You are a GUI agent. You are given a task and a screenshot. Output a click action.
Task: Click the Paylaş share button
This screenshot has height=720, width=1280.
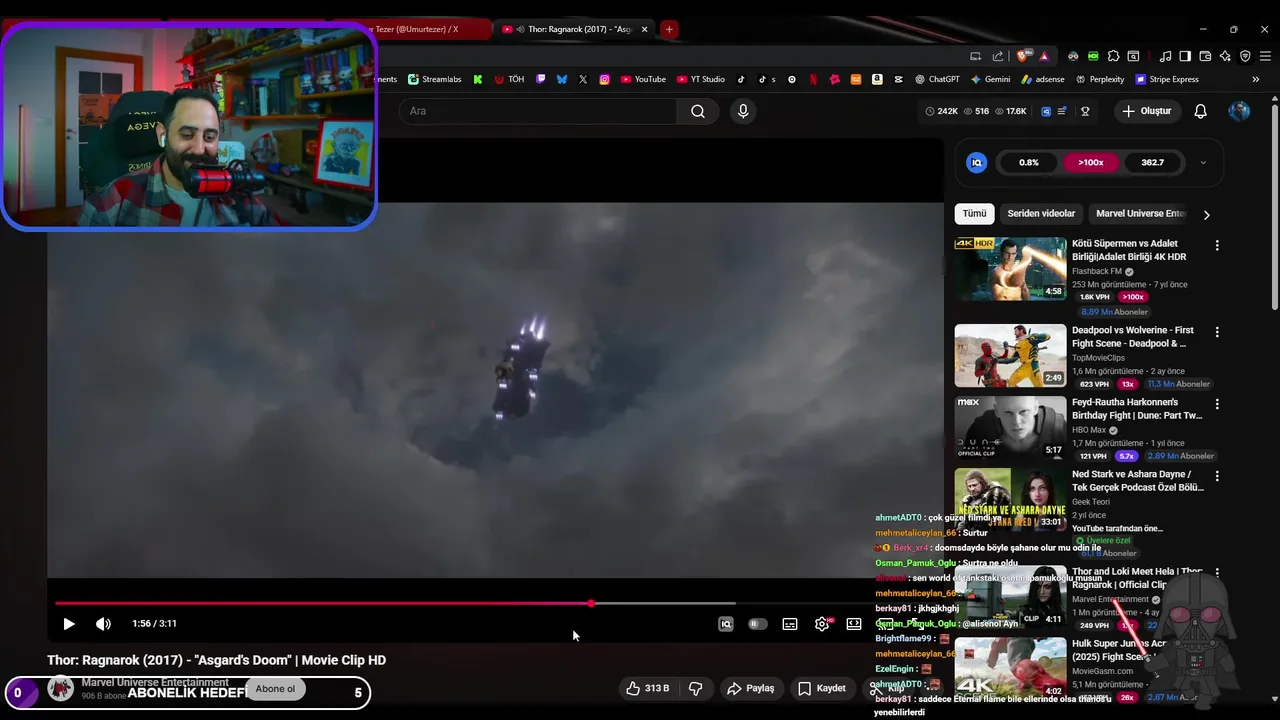pyautogui.click(x=750, y=688)
